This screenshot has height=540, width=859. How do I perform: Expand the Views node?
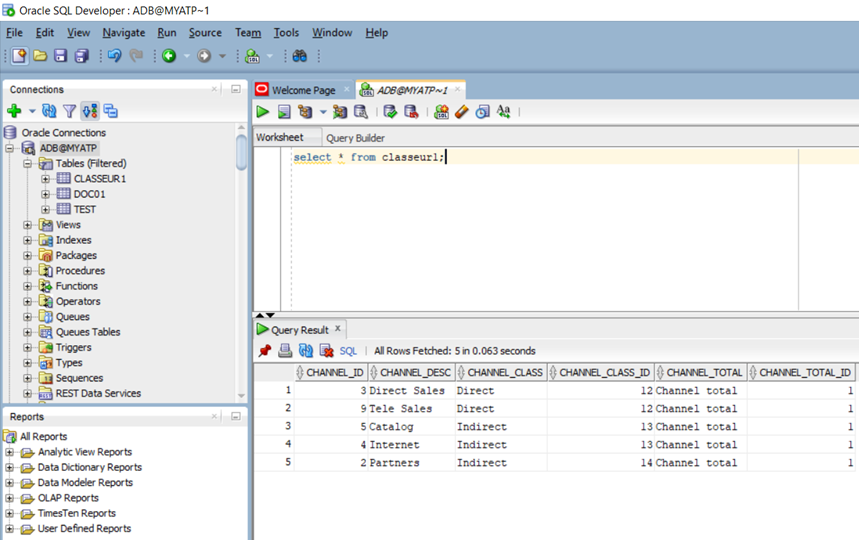(x=27, y=225)
